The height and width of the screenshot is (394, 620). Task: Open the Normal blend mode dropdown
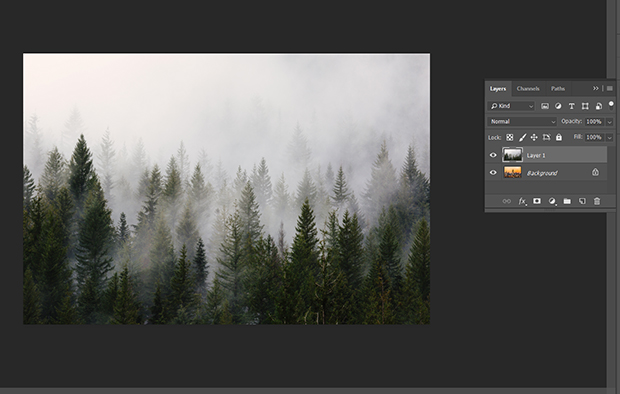click(522, 121)
